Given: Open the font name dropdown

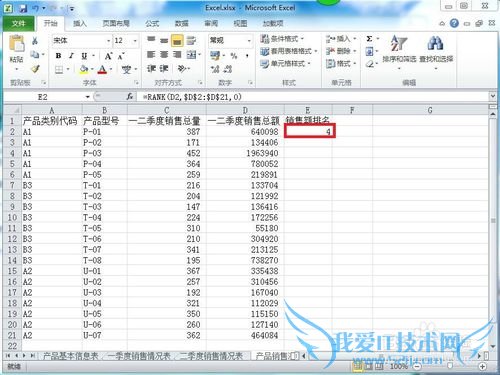Looking at the screenshot, I should pos(108,41).
